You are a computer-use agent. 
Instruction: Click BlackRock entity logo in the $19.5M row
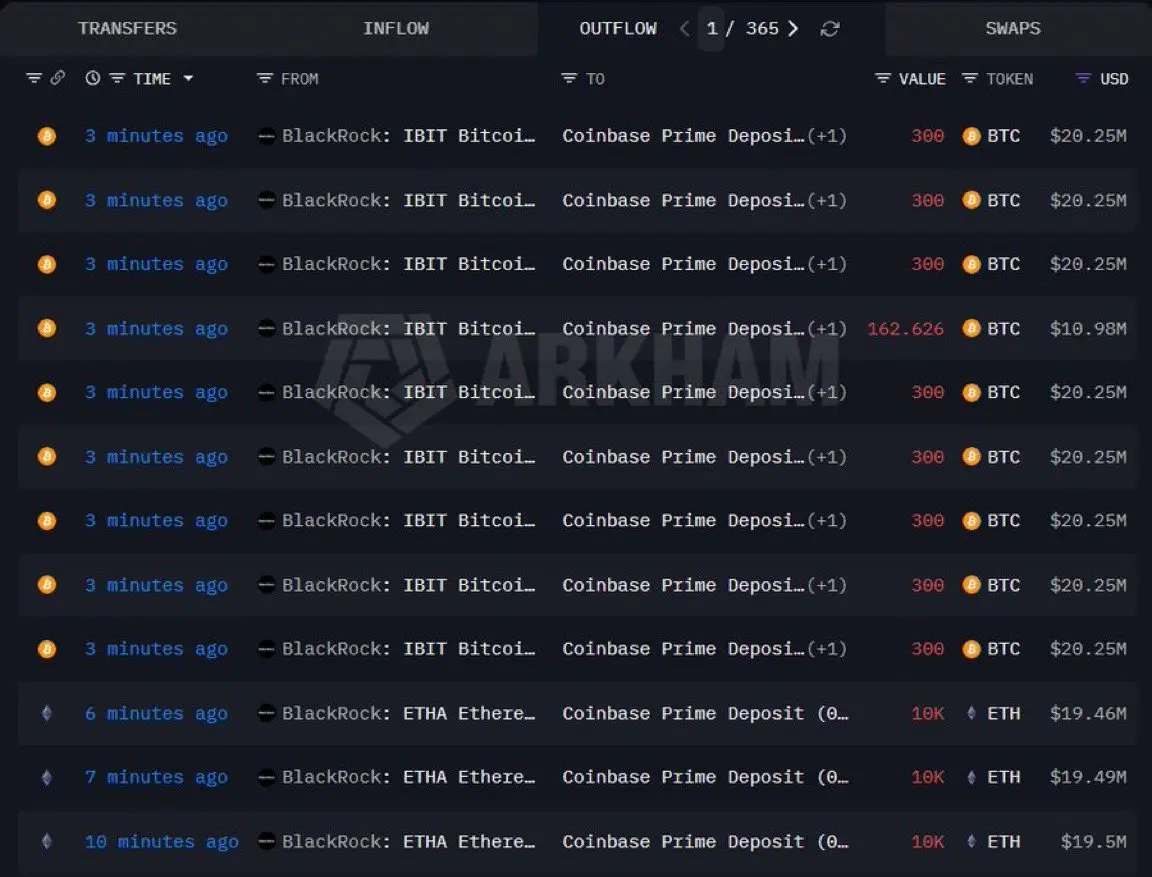click(x=267, y=841)
